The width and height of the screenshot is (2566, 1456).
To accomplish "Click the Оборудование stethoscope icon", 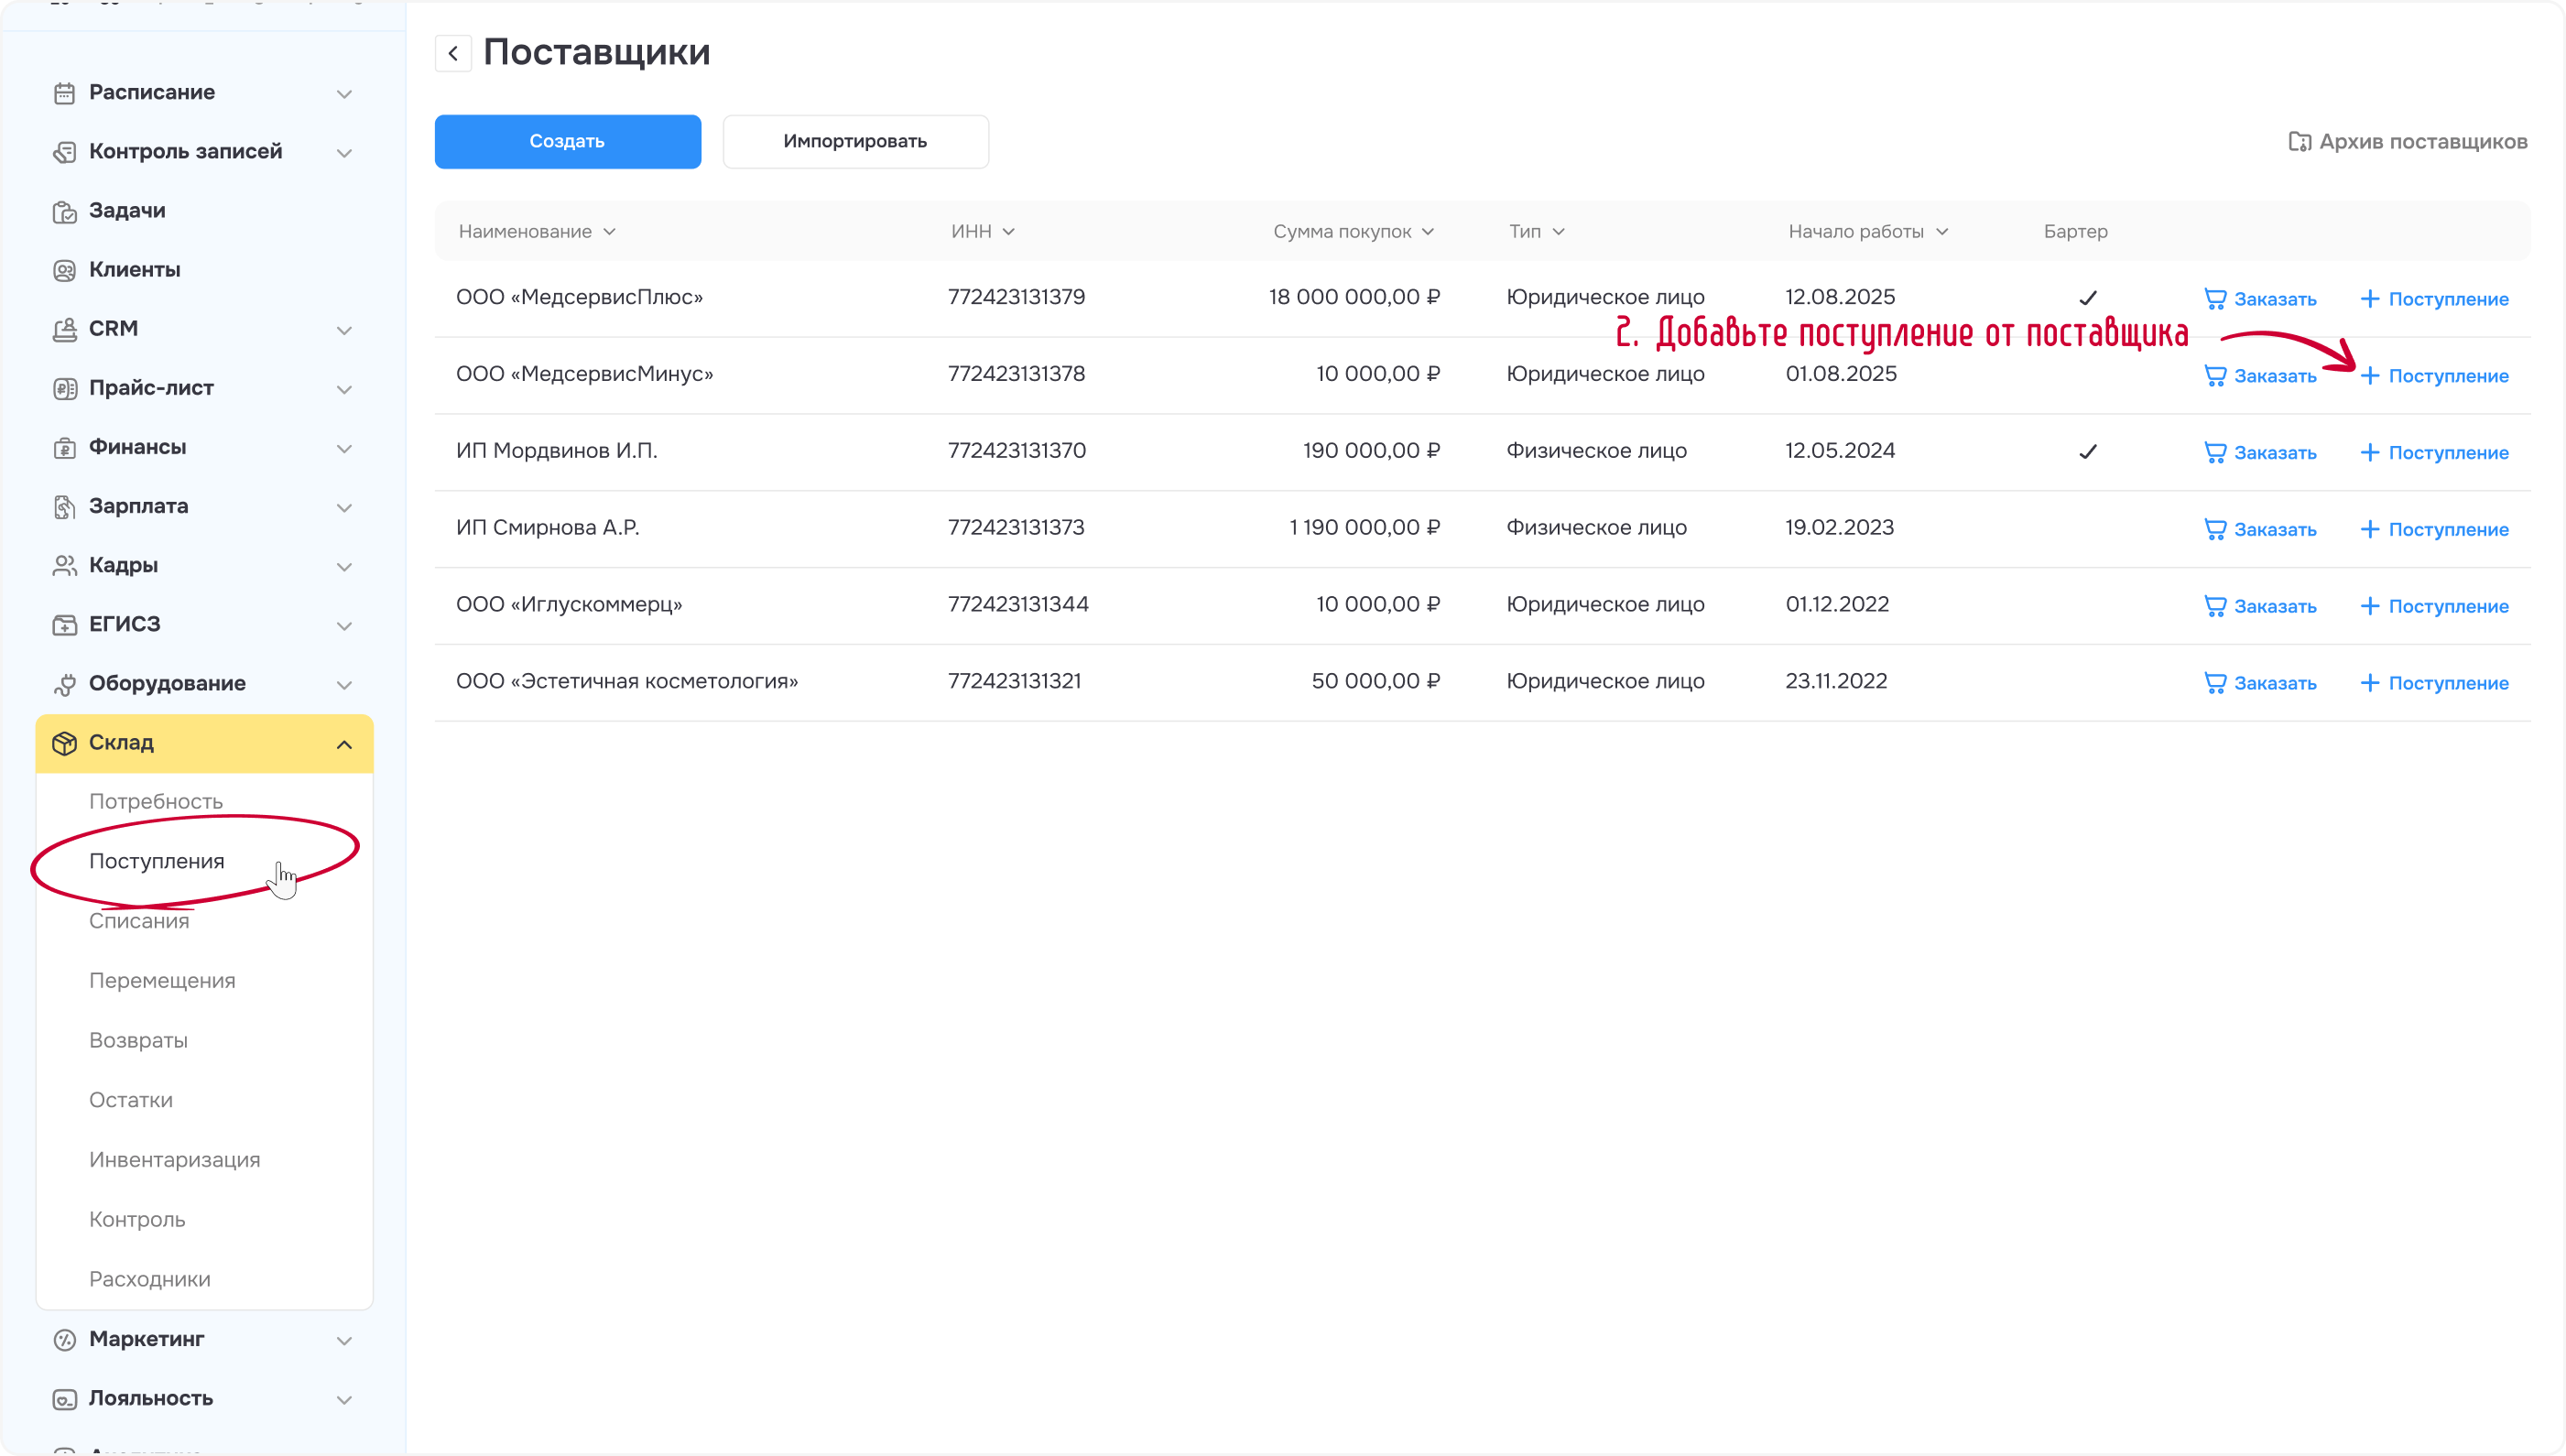I will 64,684.
